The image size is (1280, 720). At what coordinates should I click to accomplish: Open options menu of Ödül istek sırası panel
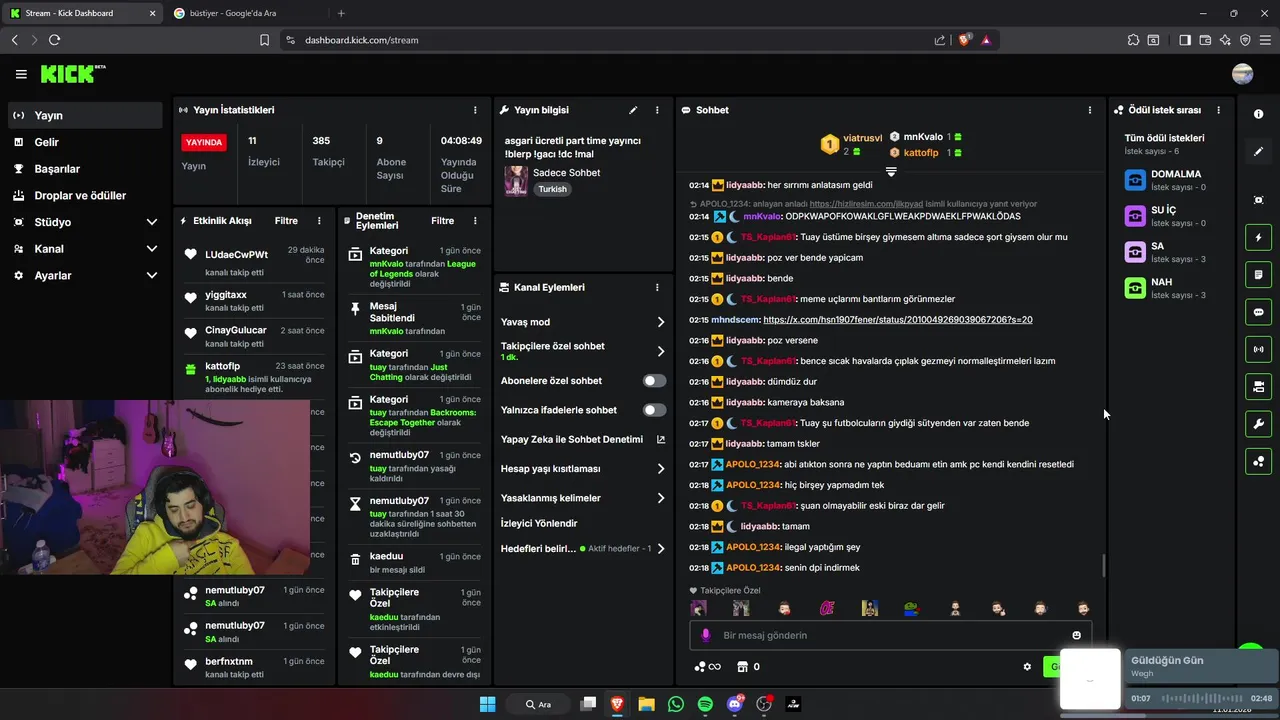(1218, 110)
